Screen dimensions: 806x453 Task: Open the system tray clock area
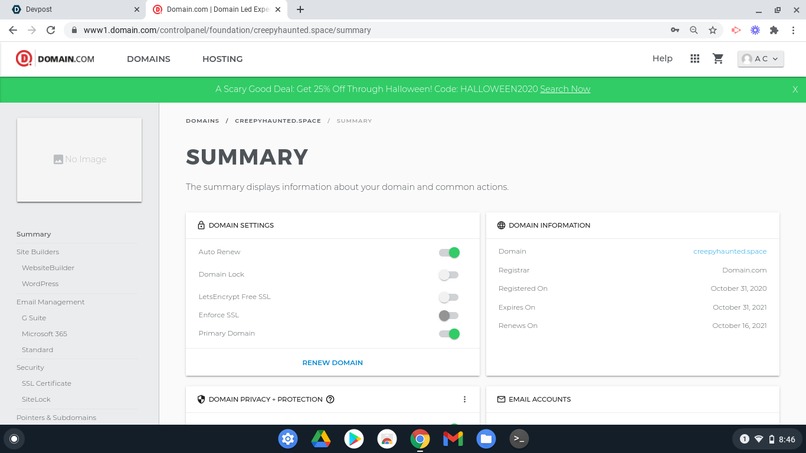[x=768, y=439]
